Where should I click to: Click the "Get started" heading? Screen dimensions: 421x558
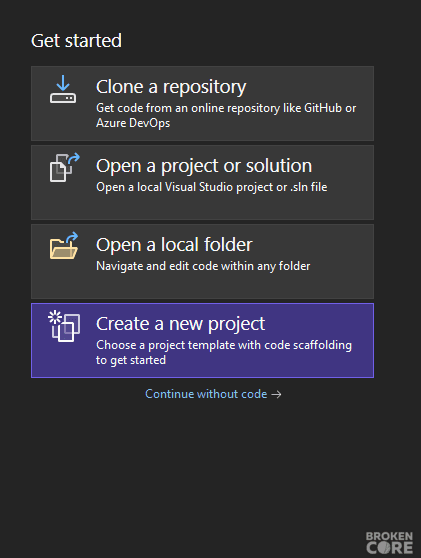76,41
